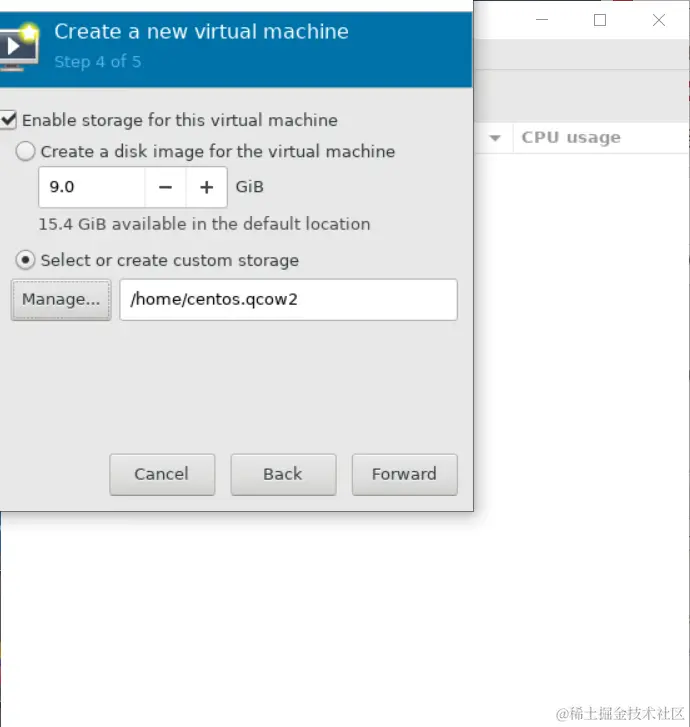Click the 15.4 GiB available text

coord(204,224)
